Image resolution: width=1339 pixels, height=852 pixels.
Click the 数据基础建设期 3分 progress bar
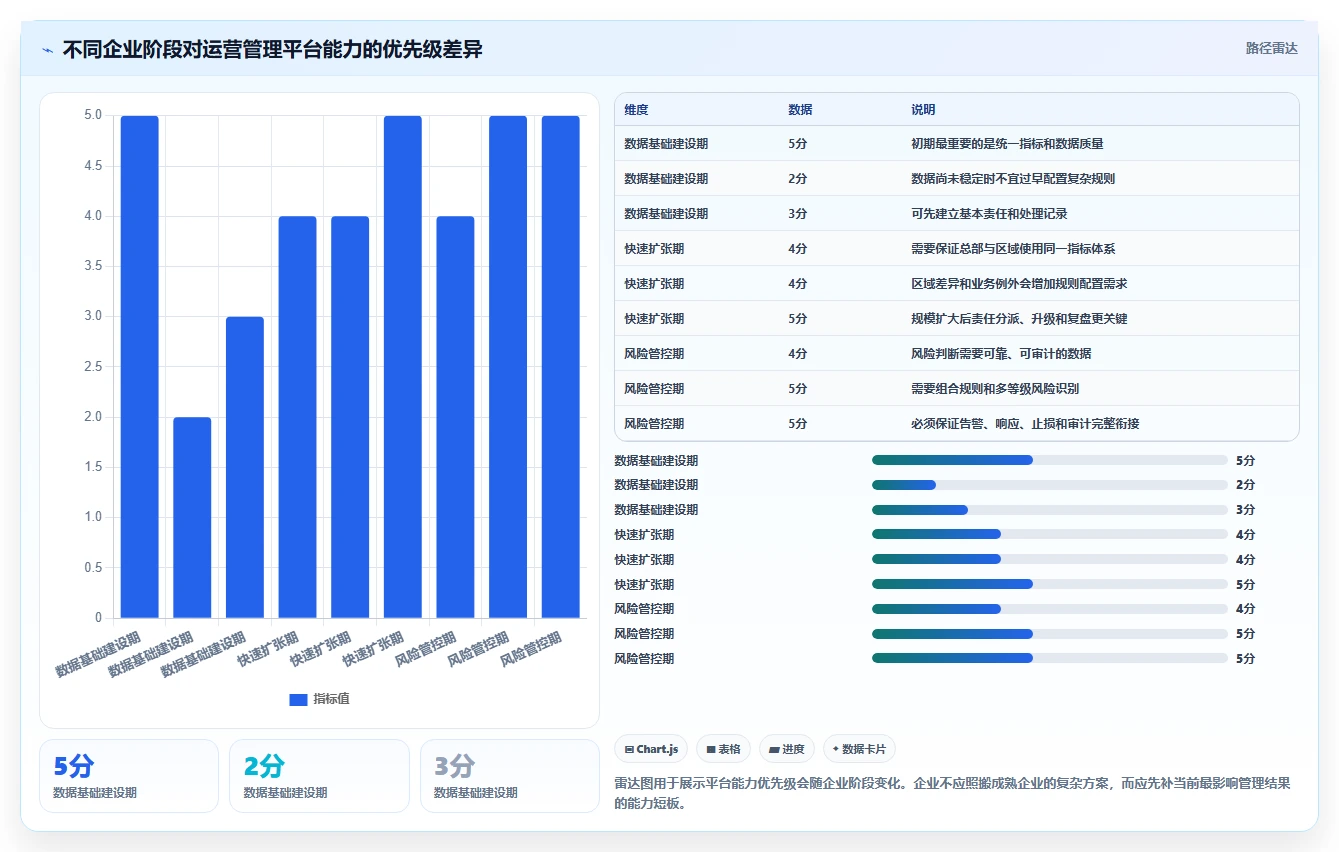pos(1049,510)
